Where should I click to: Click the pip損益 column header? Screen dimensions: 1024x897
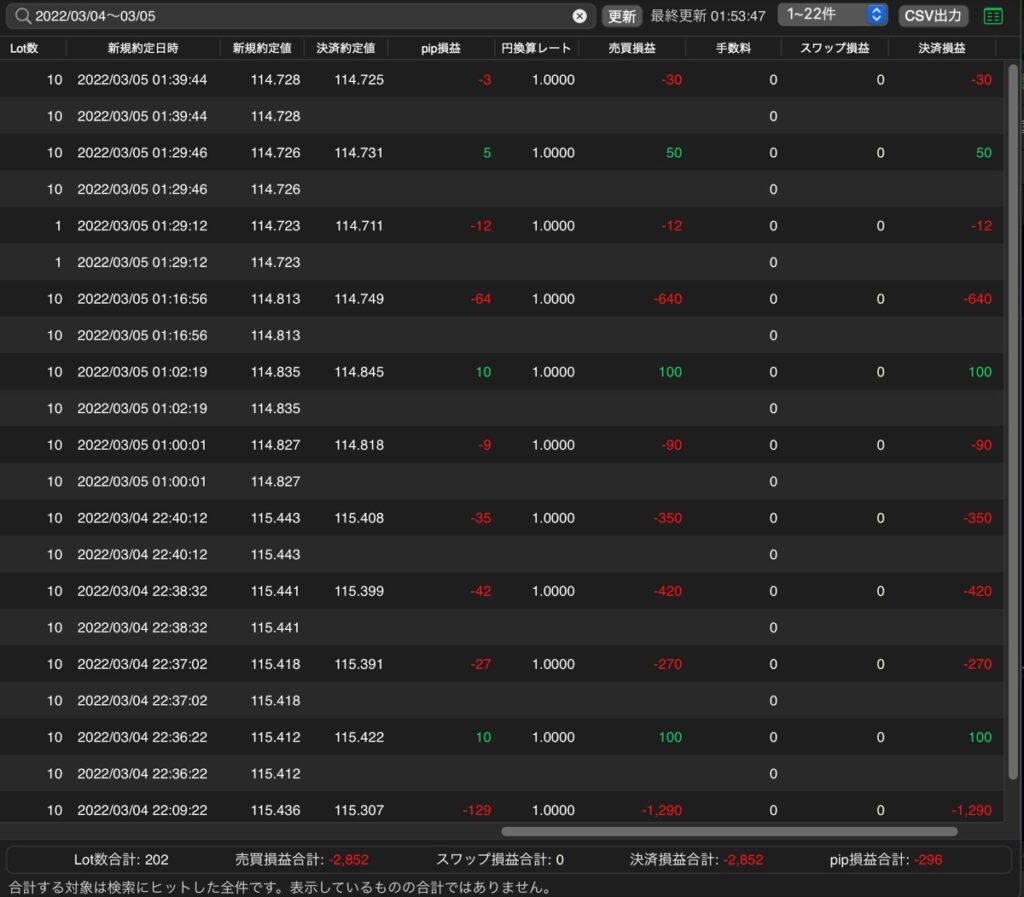[x=441, y=48]
